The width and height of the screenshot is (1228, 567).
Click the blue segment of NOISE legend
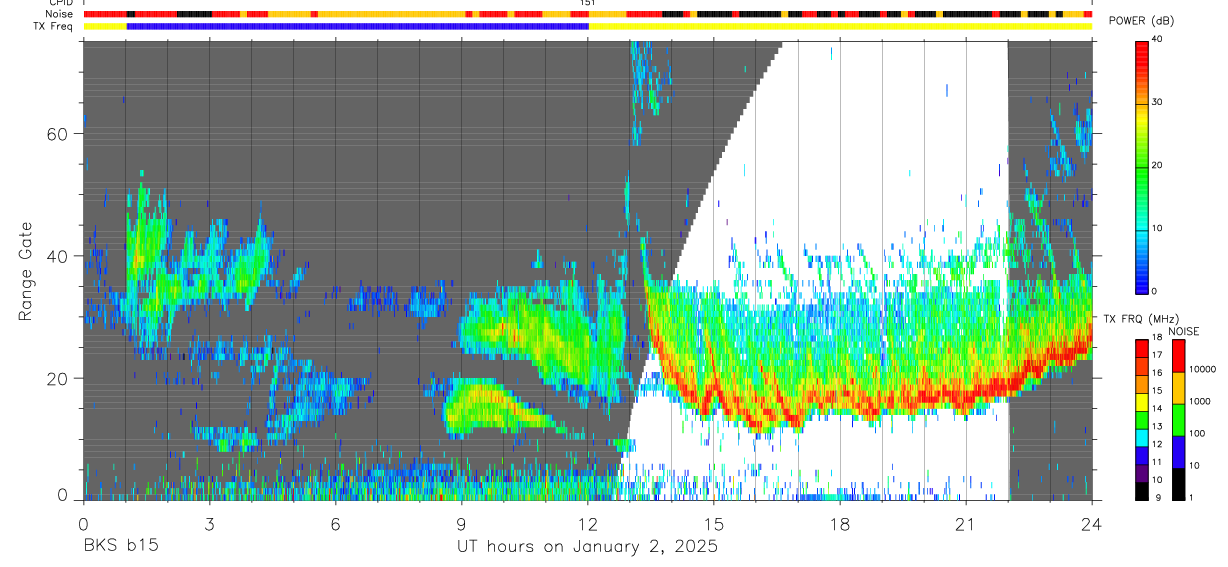[1178, 452]
